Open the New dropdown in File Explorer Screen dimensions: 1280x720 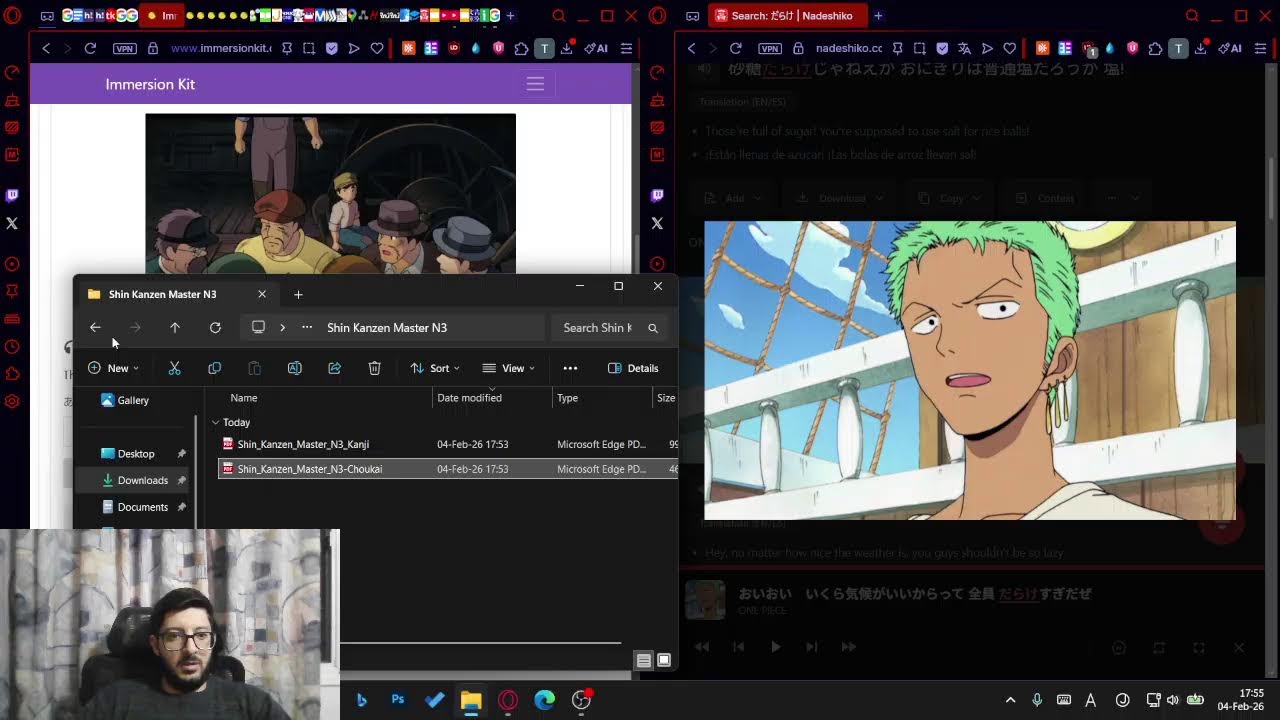pos(113,368)
